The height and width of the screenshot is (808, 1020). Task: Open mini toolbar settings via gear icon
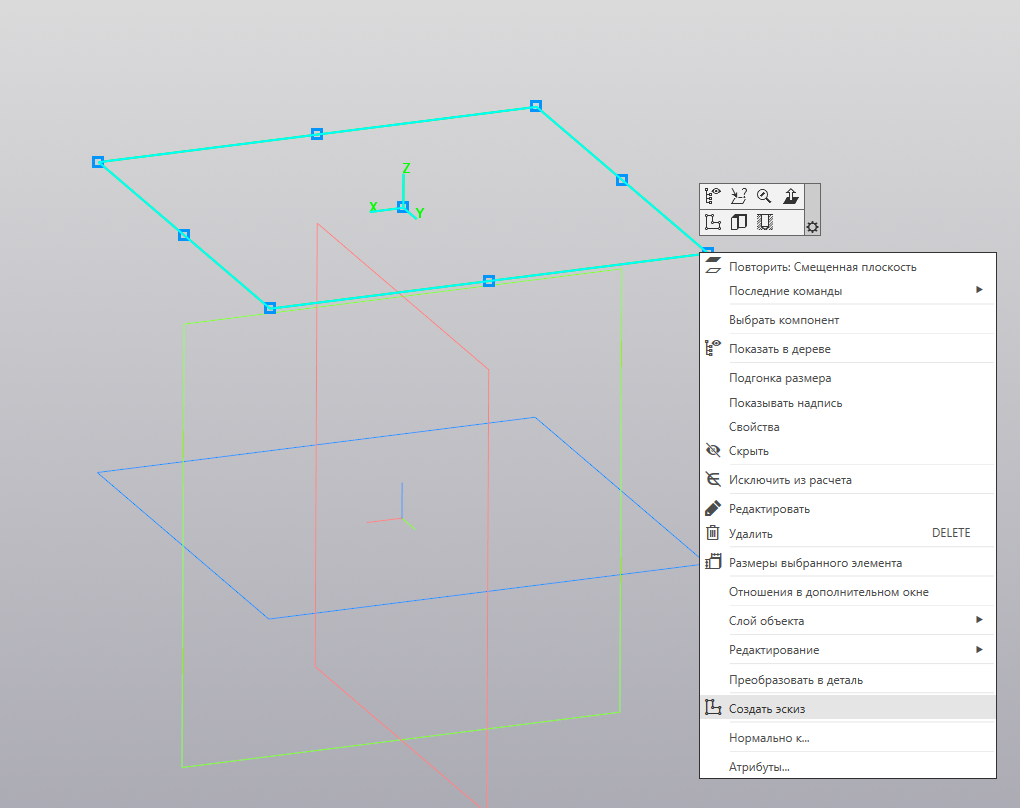(x=812, y=227)
